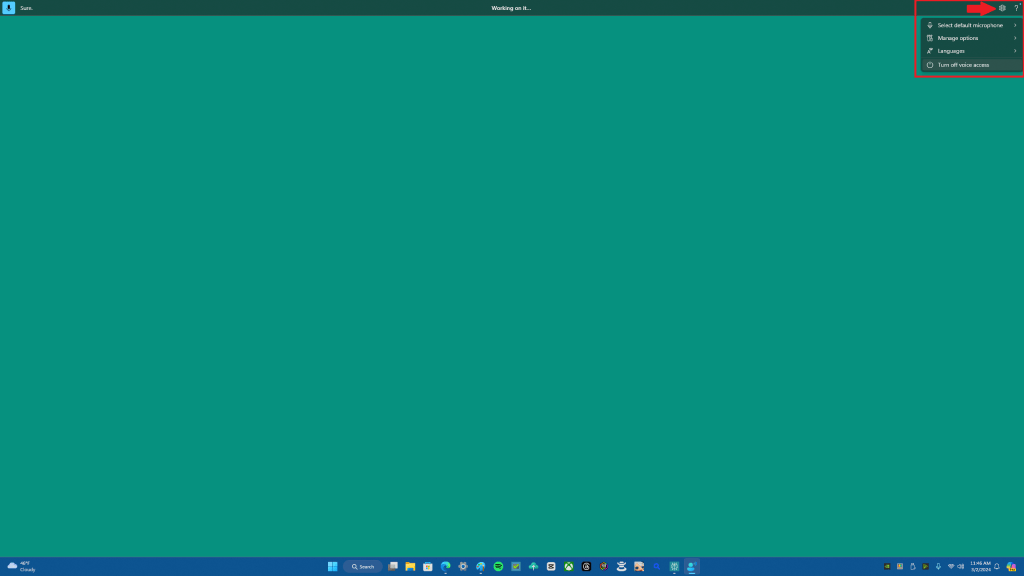
Task: Expand the Languages submenu
Action: point(971,51)
